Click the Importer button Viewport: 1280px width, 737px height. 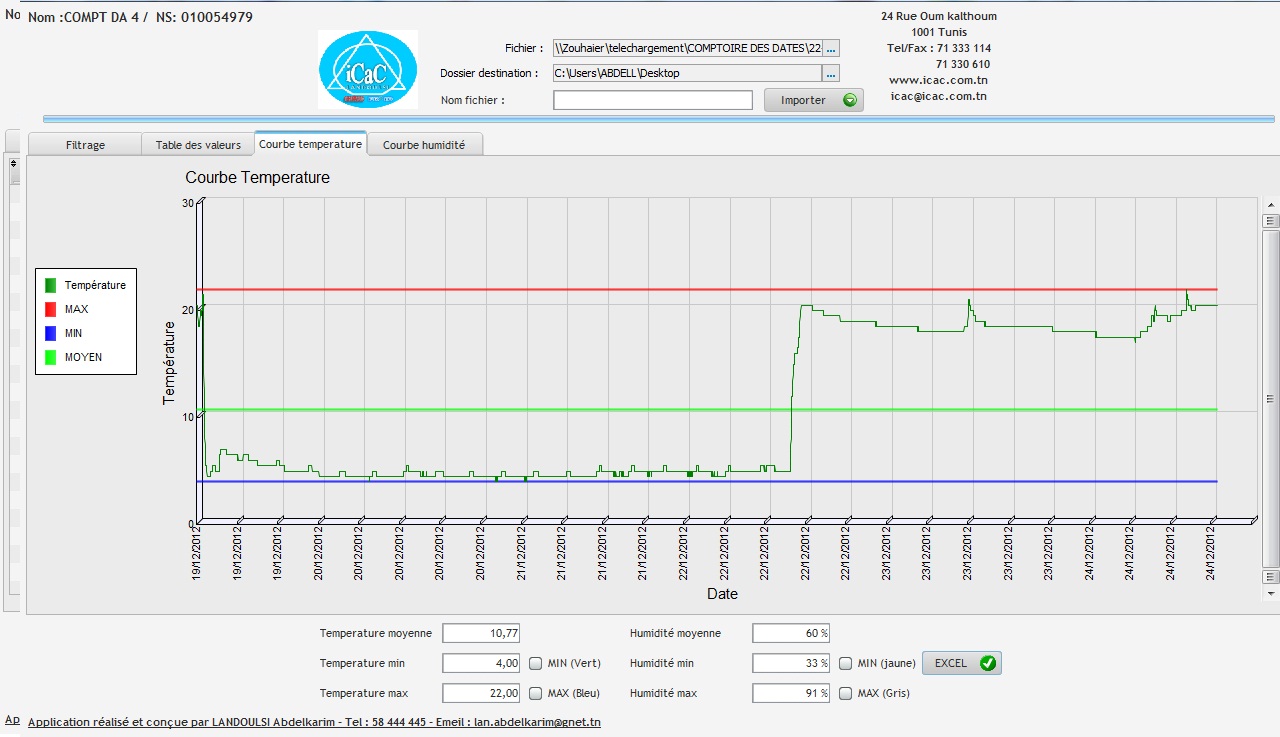(x=814, y=100)
